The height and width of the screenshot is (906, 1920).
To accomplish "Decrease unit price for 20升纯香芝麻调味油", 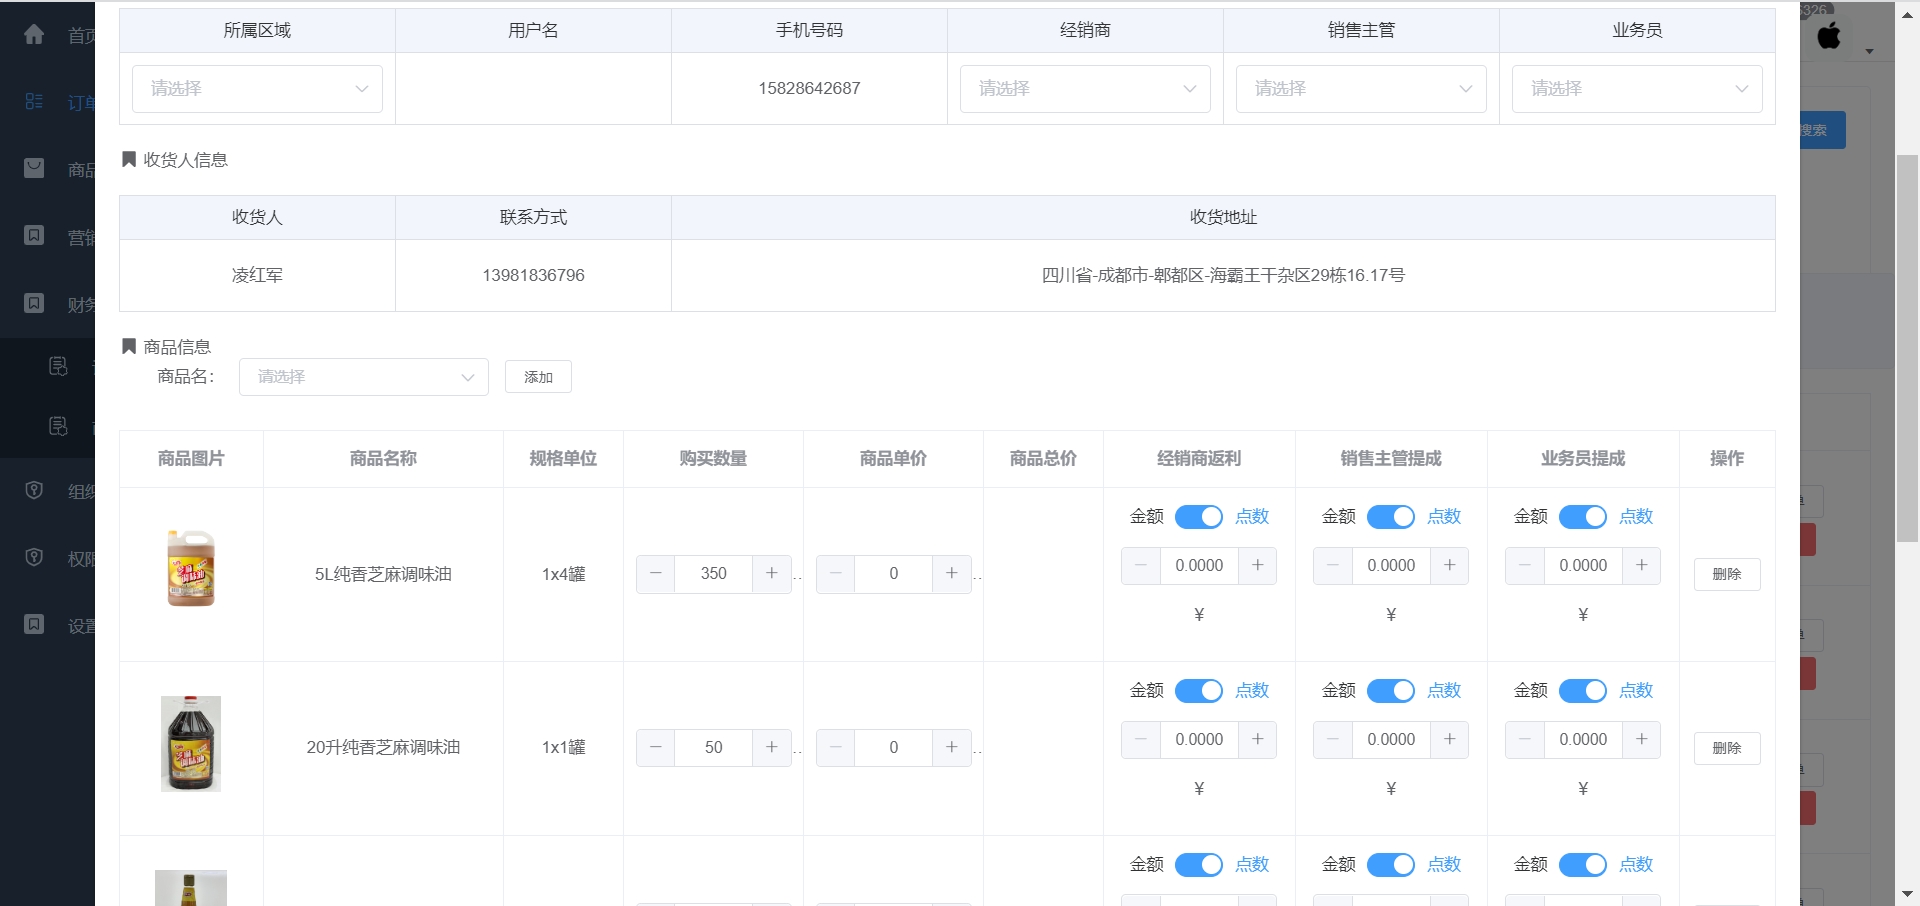I will tap(836, 748).
